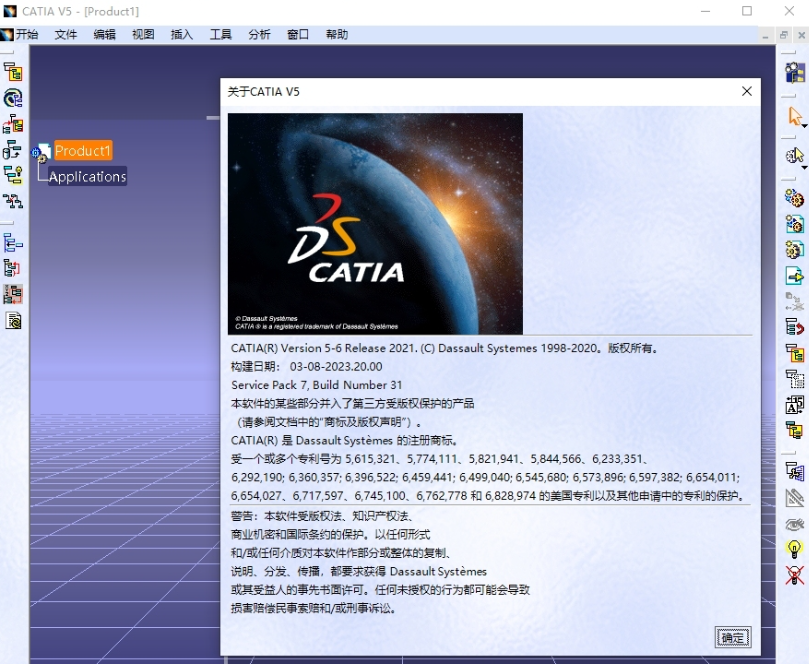Open the 编辑 (Edit) menu
809x664 pixels.
[104, 35]
